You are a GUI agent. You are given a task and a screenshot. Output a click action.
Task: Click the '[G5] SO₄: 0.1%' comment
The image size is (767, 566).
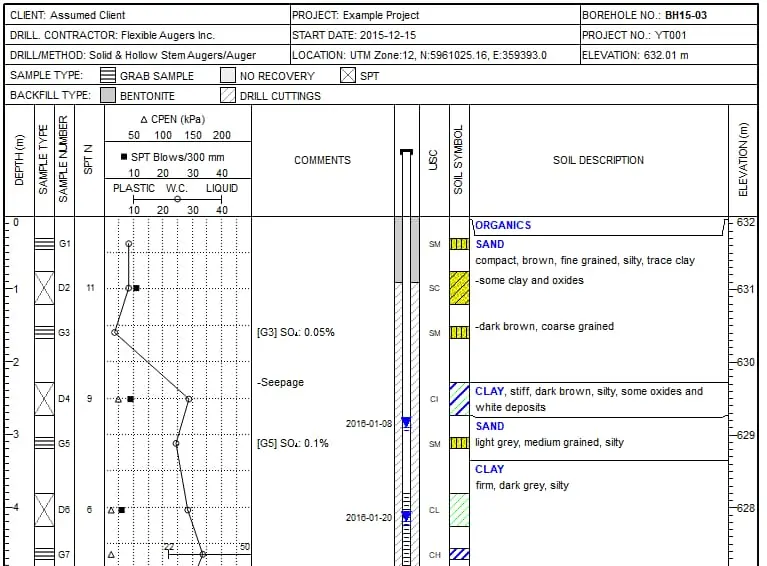tap(293, 444)
